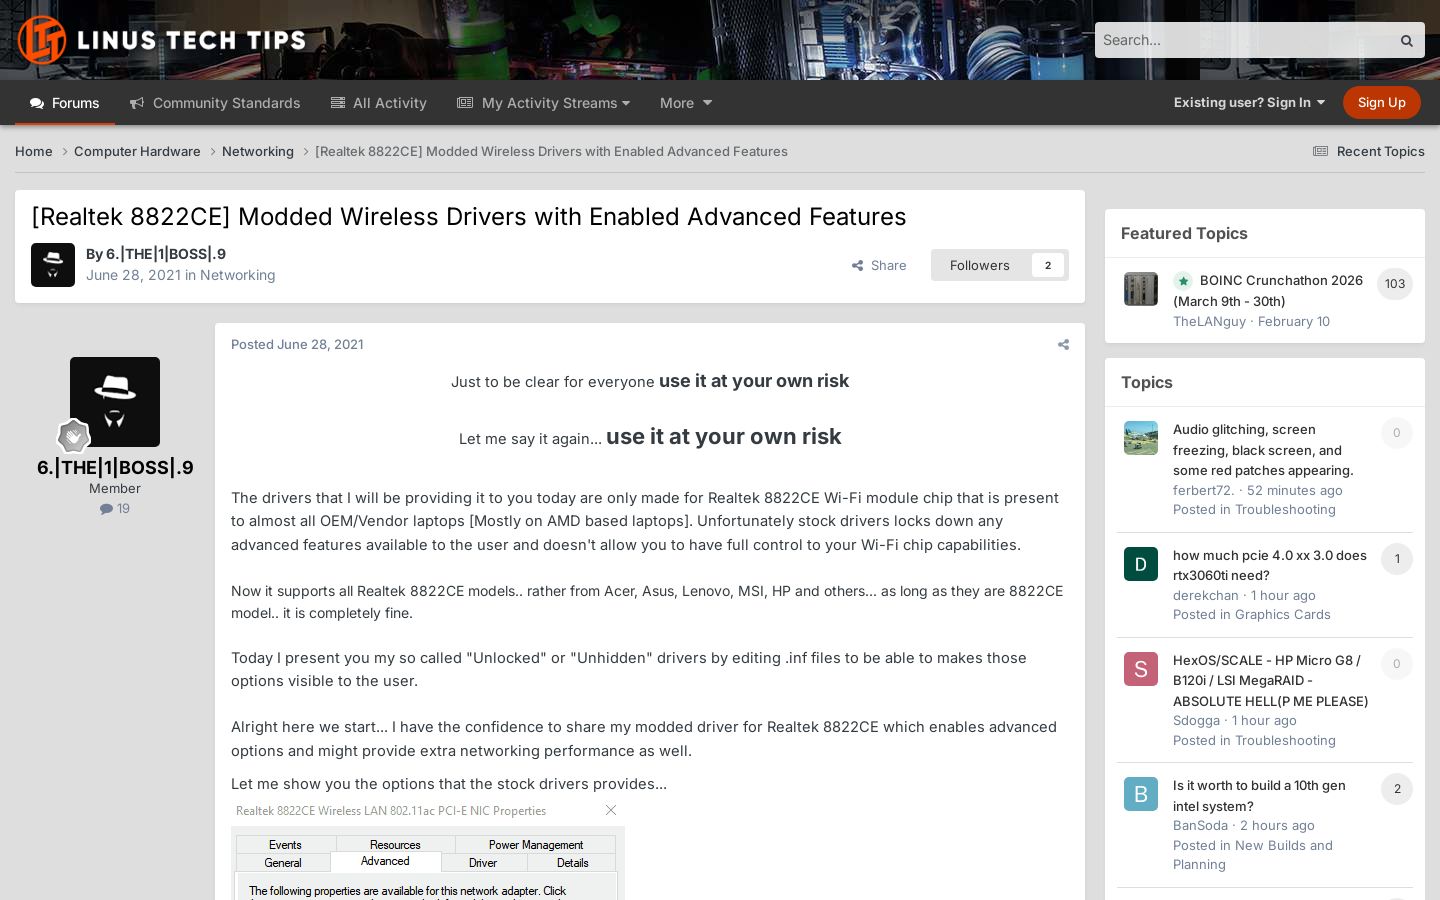This screenshot has height=900, width=1440.
Task: Open Recent Topics link
Action: pos(1368,151)
